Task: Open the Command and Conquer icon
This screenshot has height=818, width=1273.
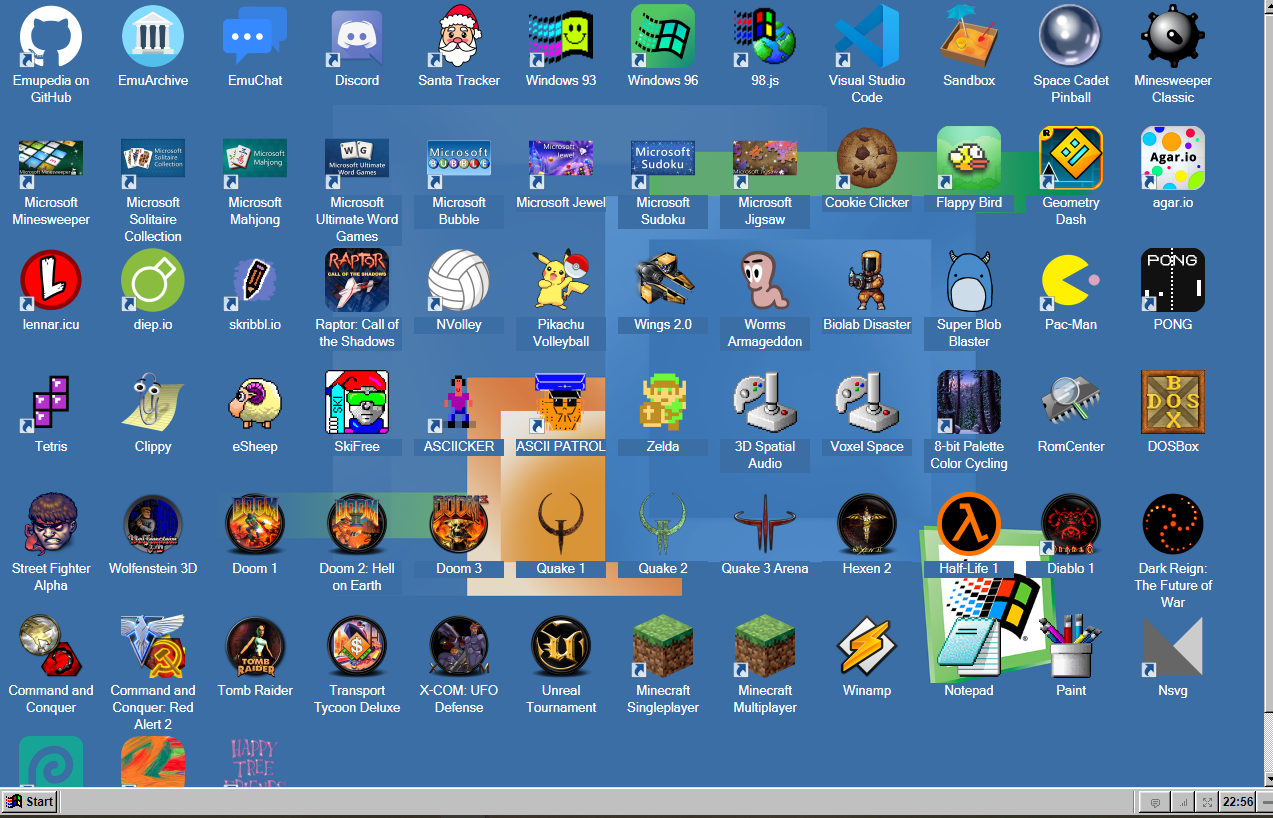Action: pos(51,646)
